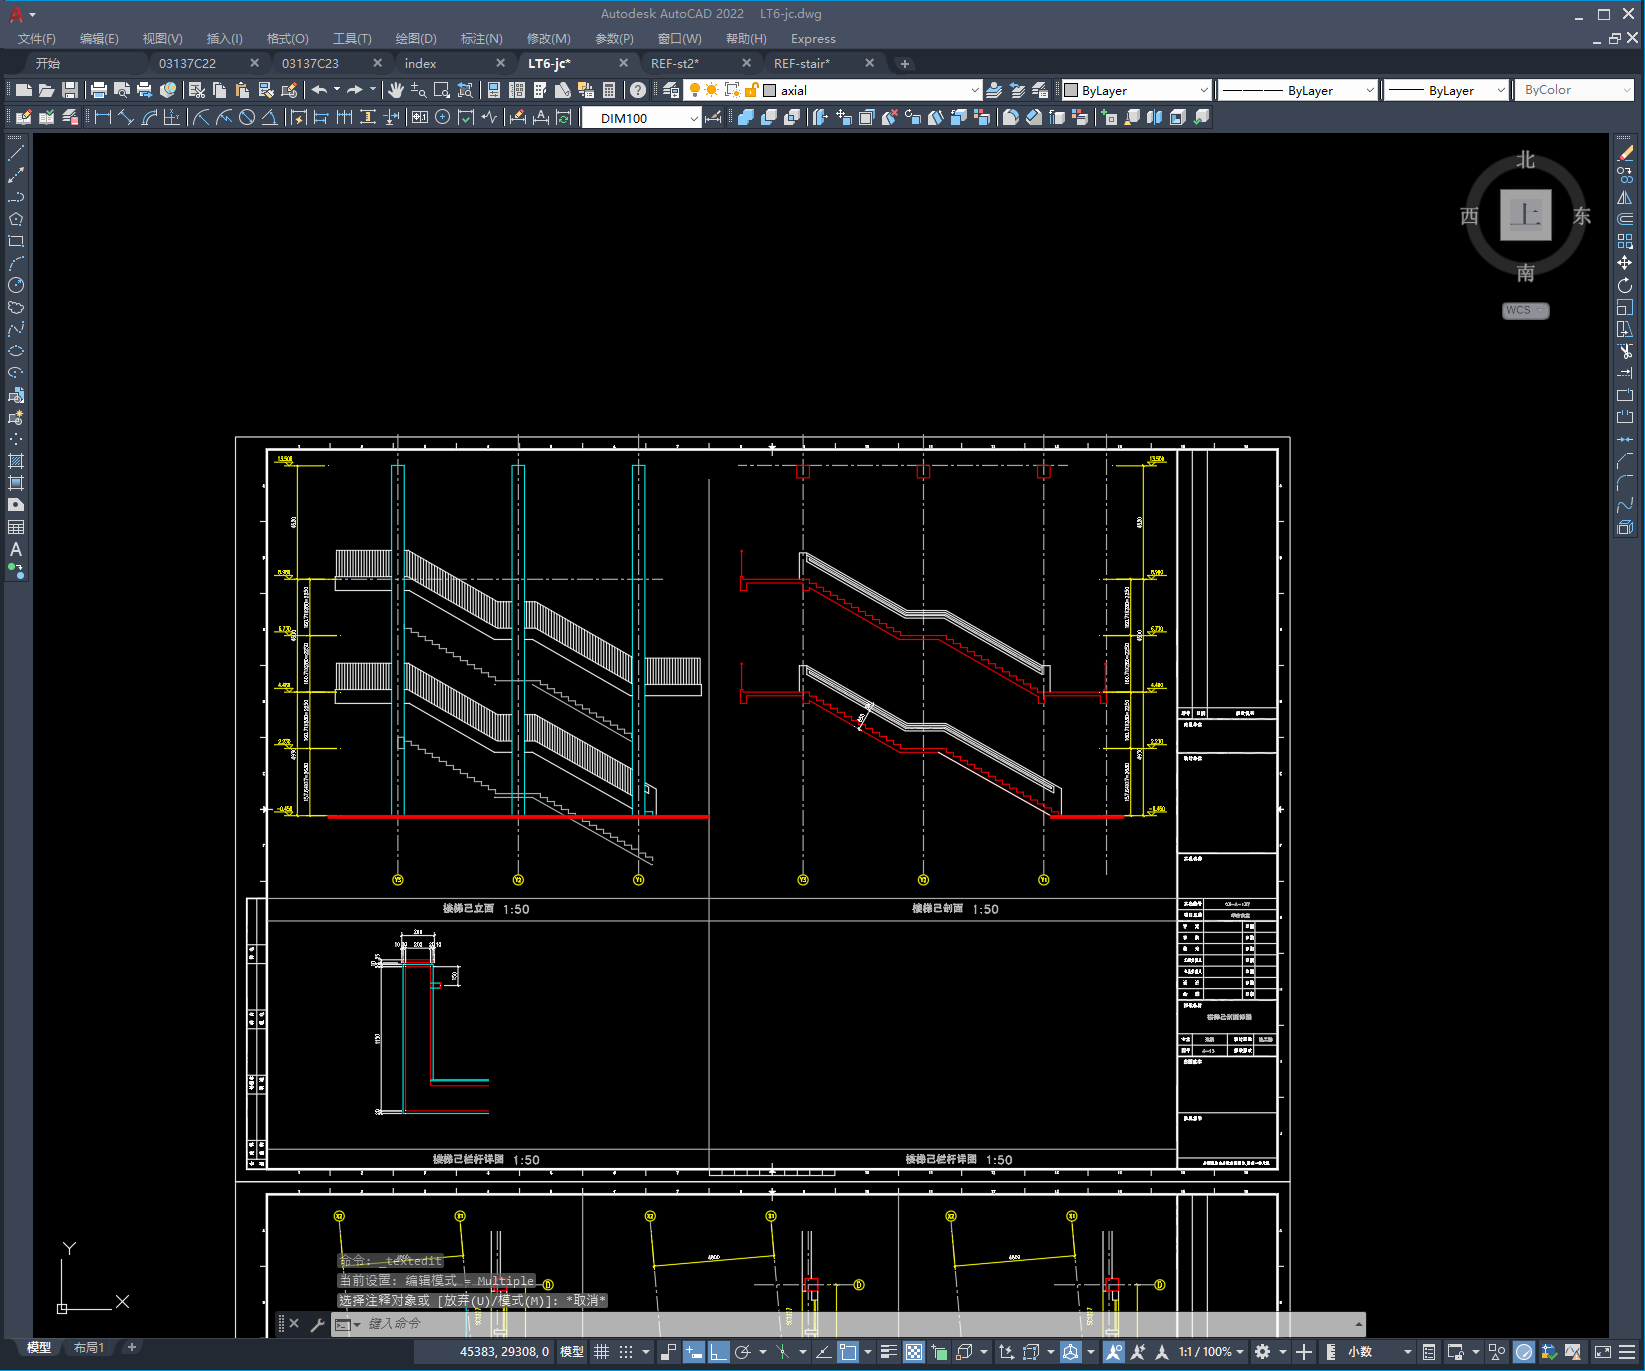Select the Aligned dimension tool
The width and height of the screenshot is (1645, 1371).
pos(126,117)
